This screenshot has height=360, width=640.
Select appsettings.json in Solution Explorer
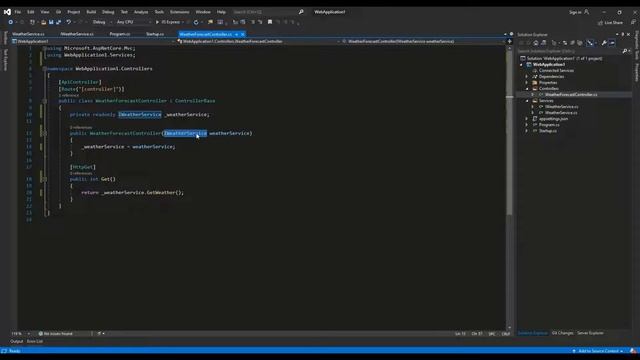(x=553, y=119)
